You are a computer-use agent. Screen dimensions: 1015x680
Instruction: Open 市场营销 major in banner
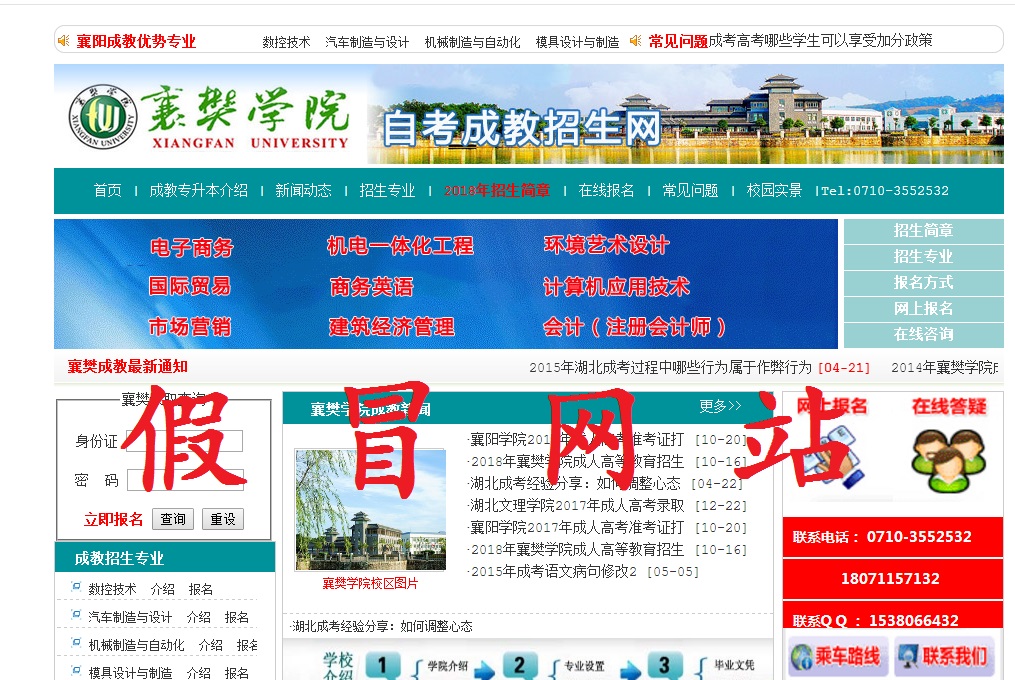click(190, 326)
